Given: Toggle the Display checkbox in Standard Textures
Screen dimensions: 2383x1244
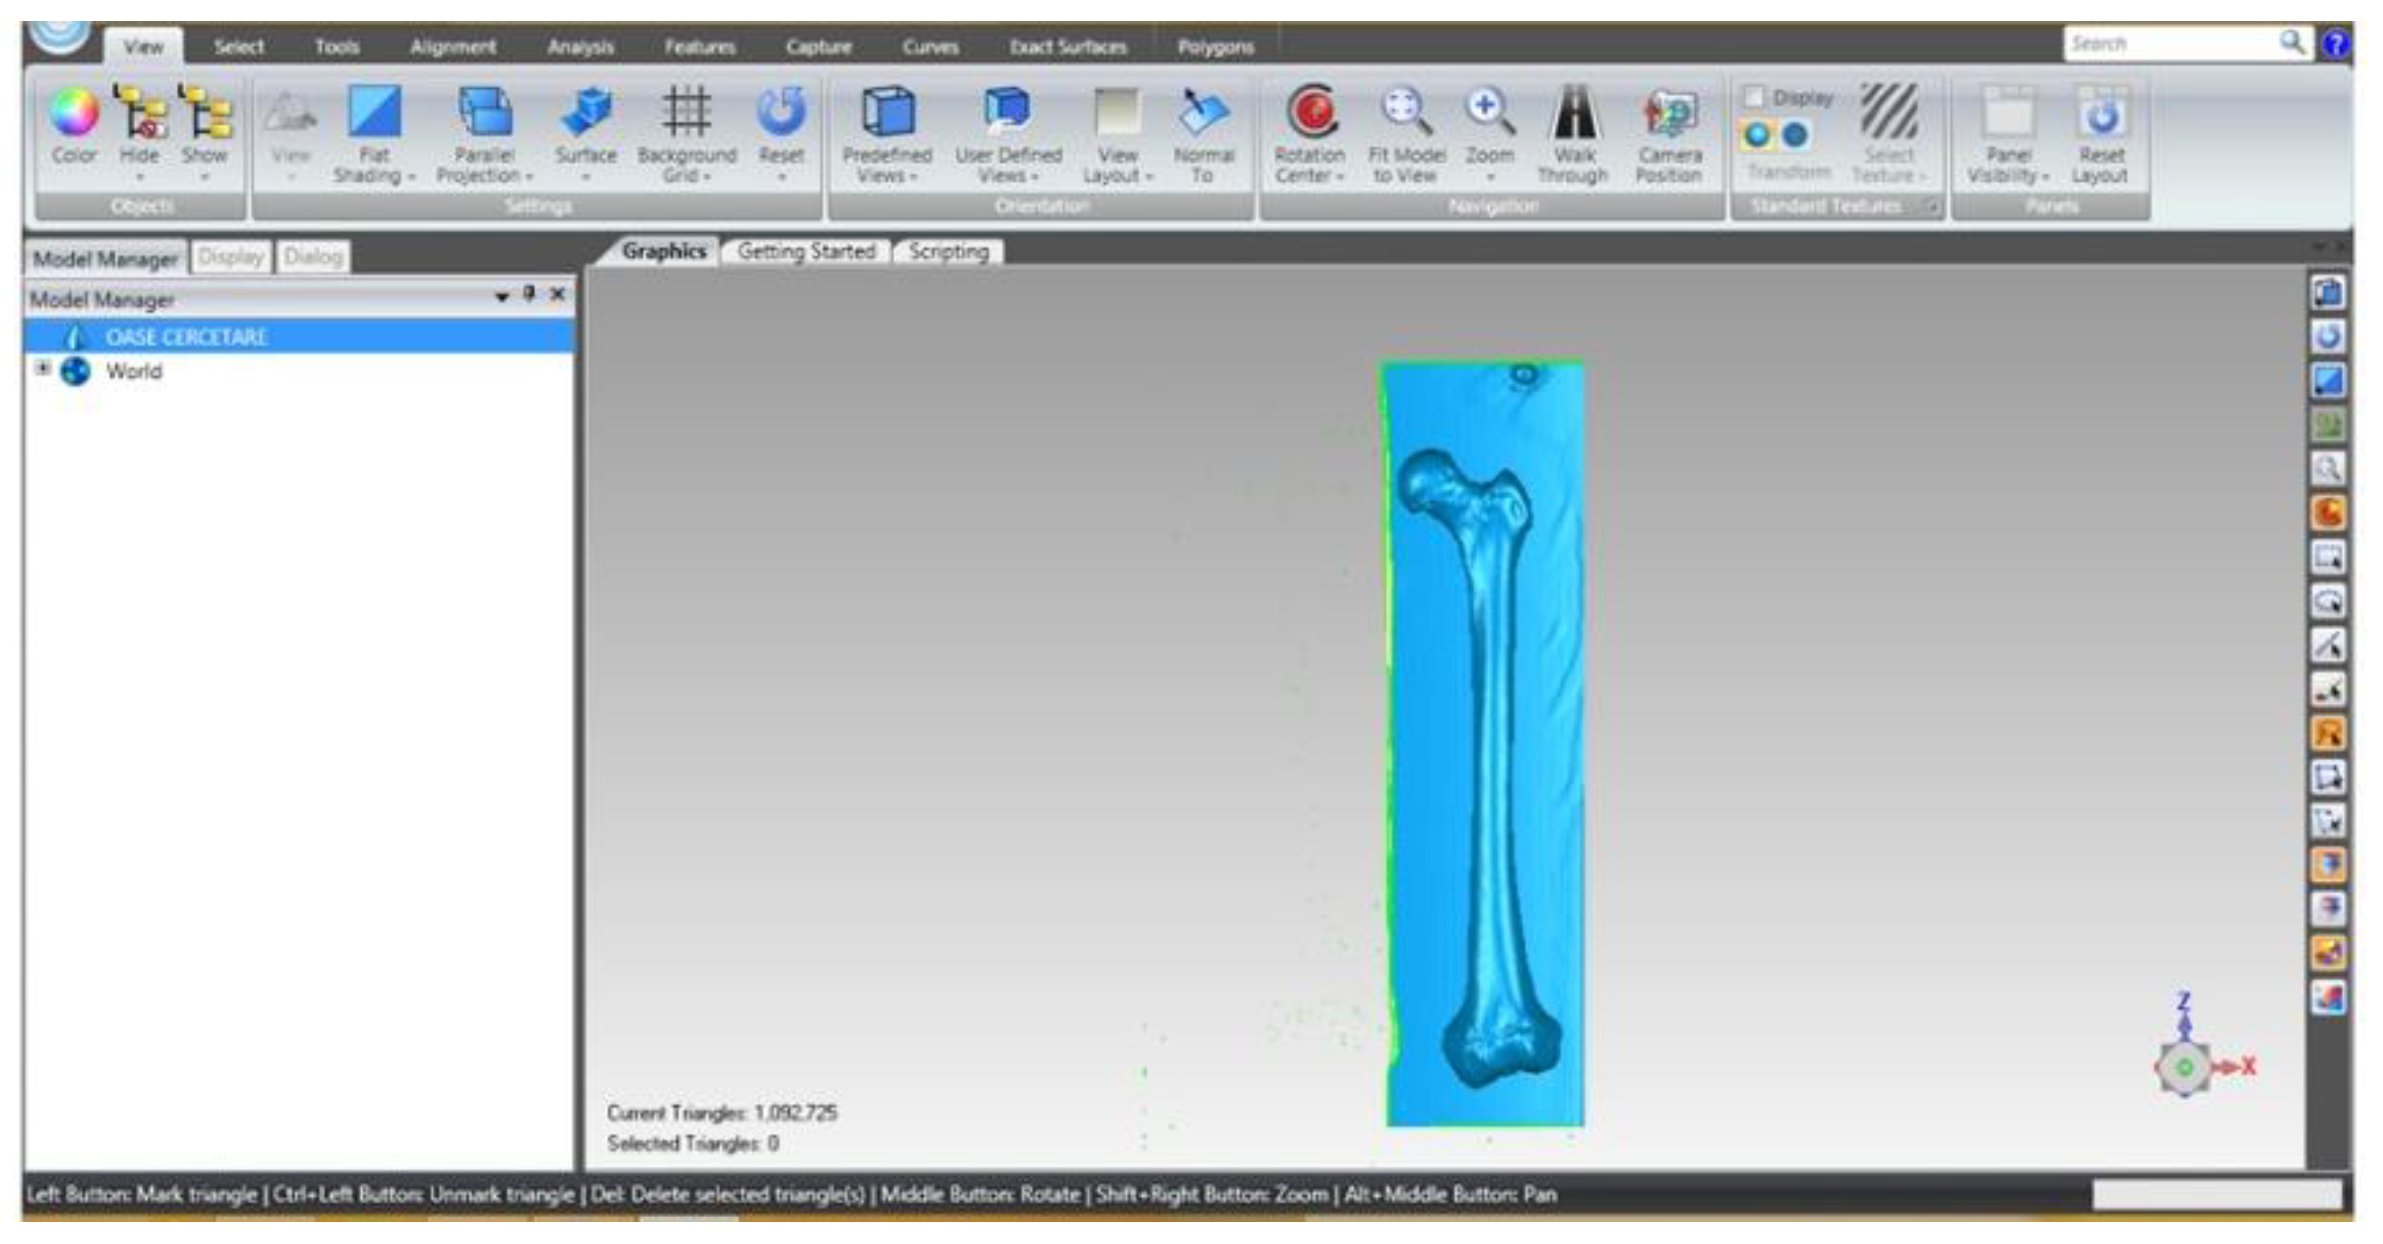Looking at the screenshot, I should [x=1754, y=97].
